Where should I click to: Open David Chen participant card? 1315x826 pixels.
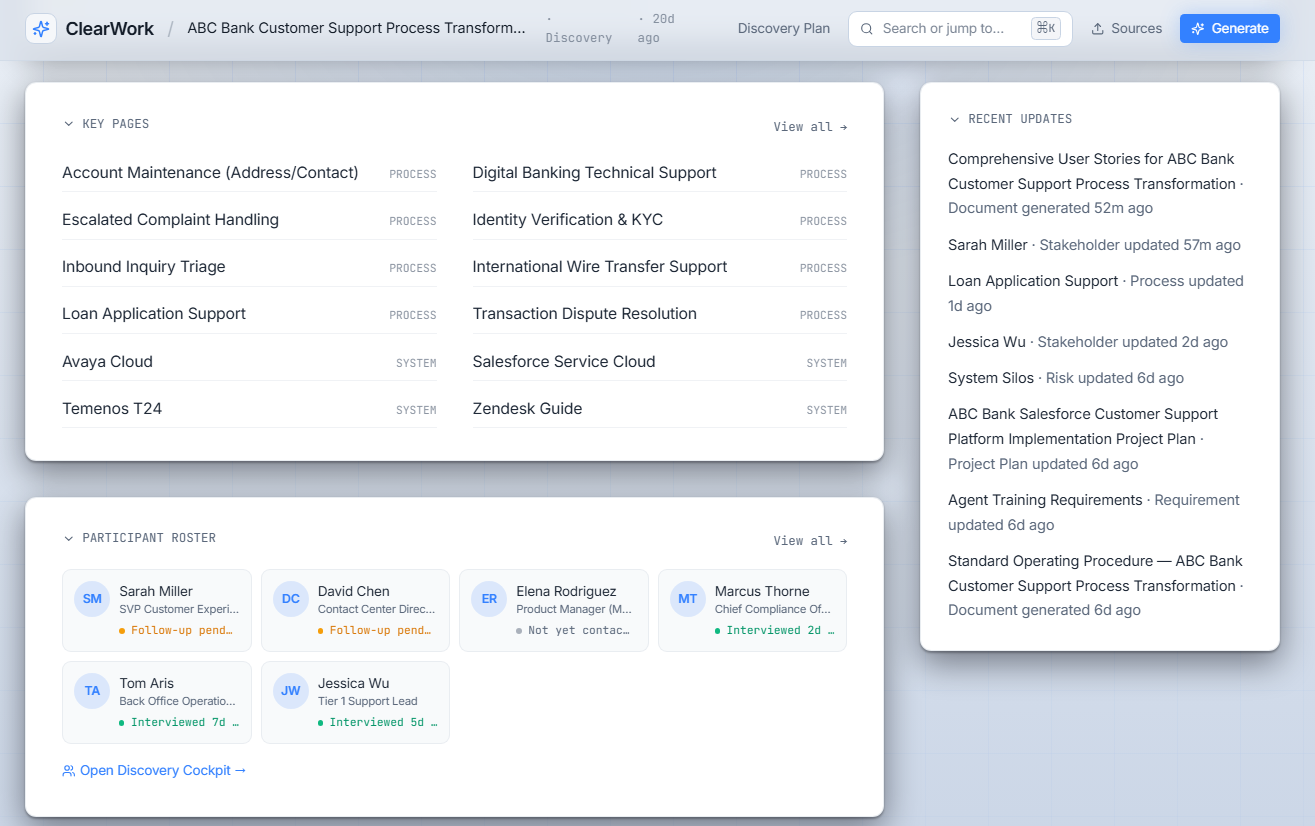tap(355, 610)
